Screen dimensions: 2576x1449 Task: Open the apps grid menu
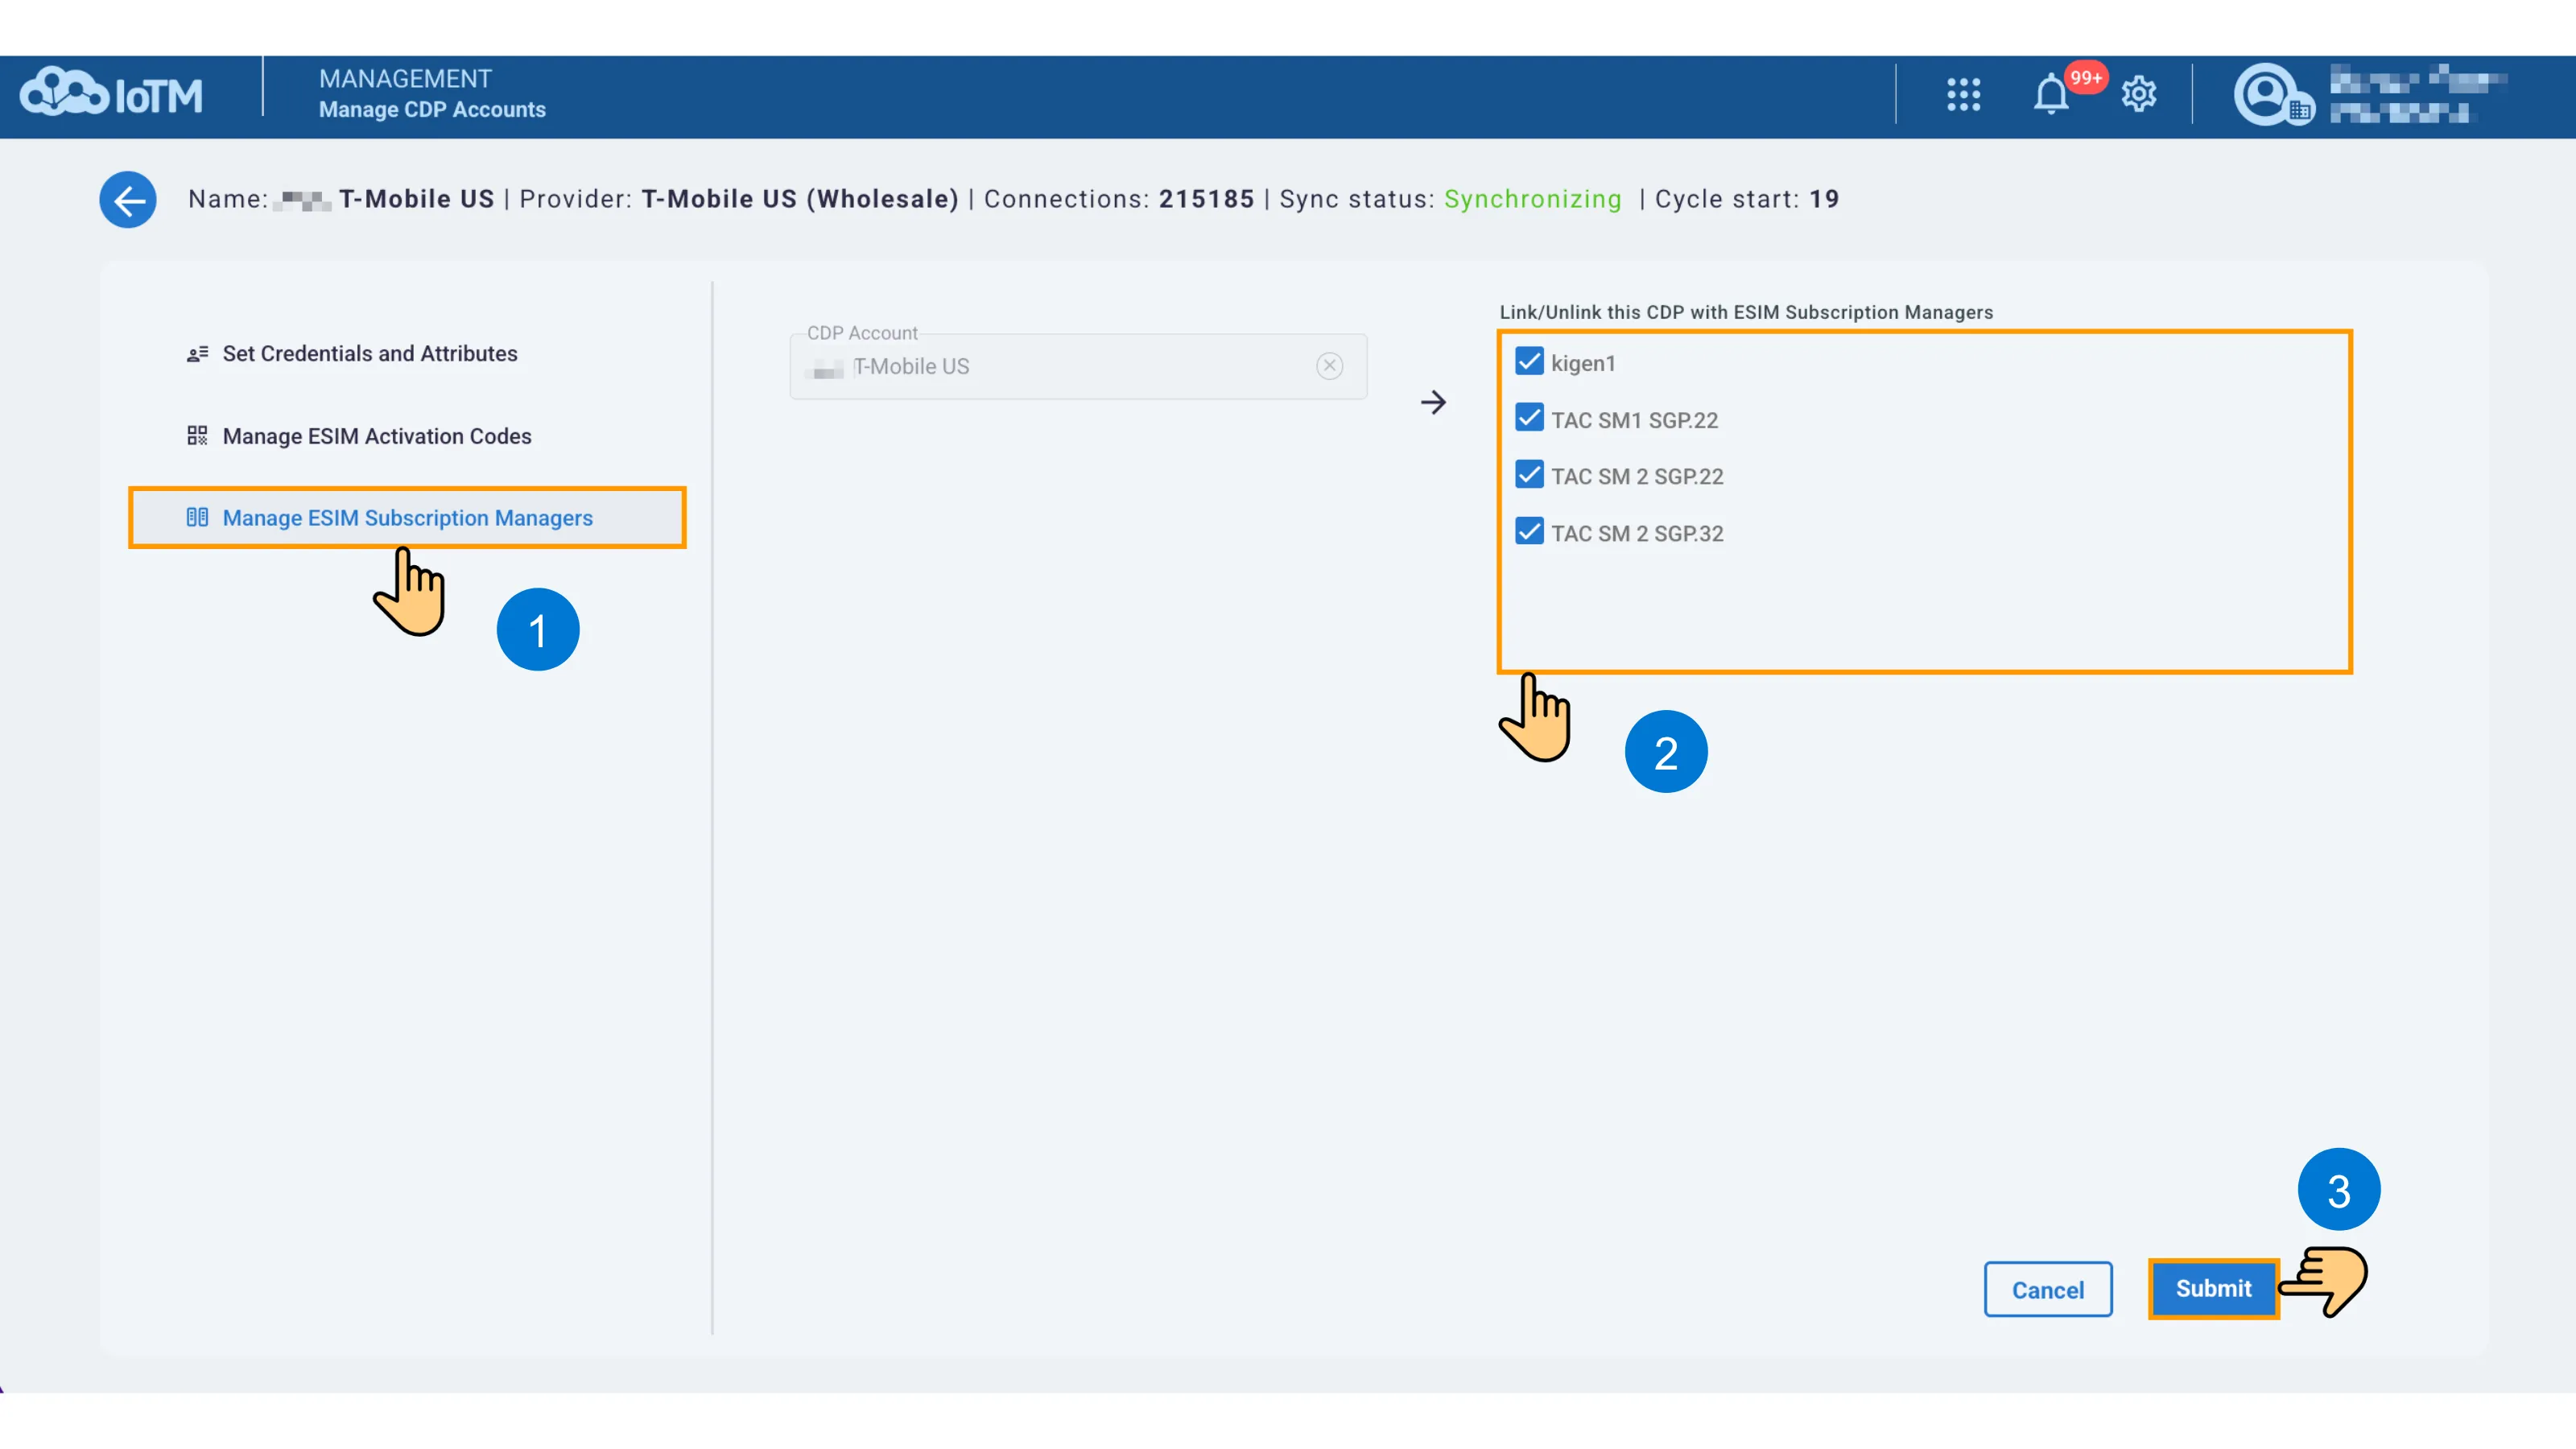click(x=1963, y=95)
